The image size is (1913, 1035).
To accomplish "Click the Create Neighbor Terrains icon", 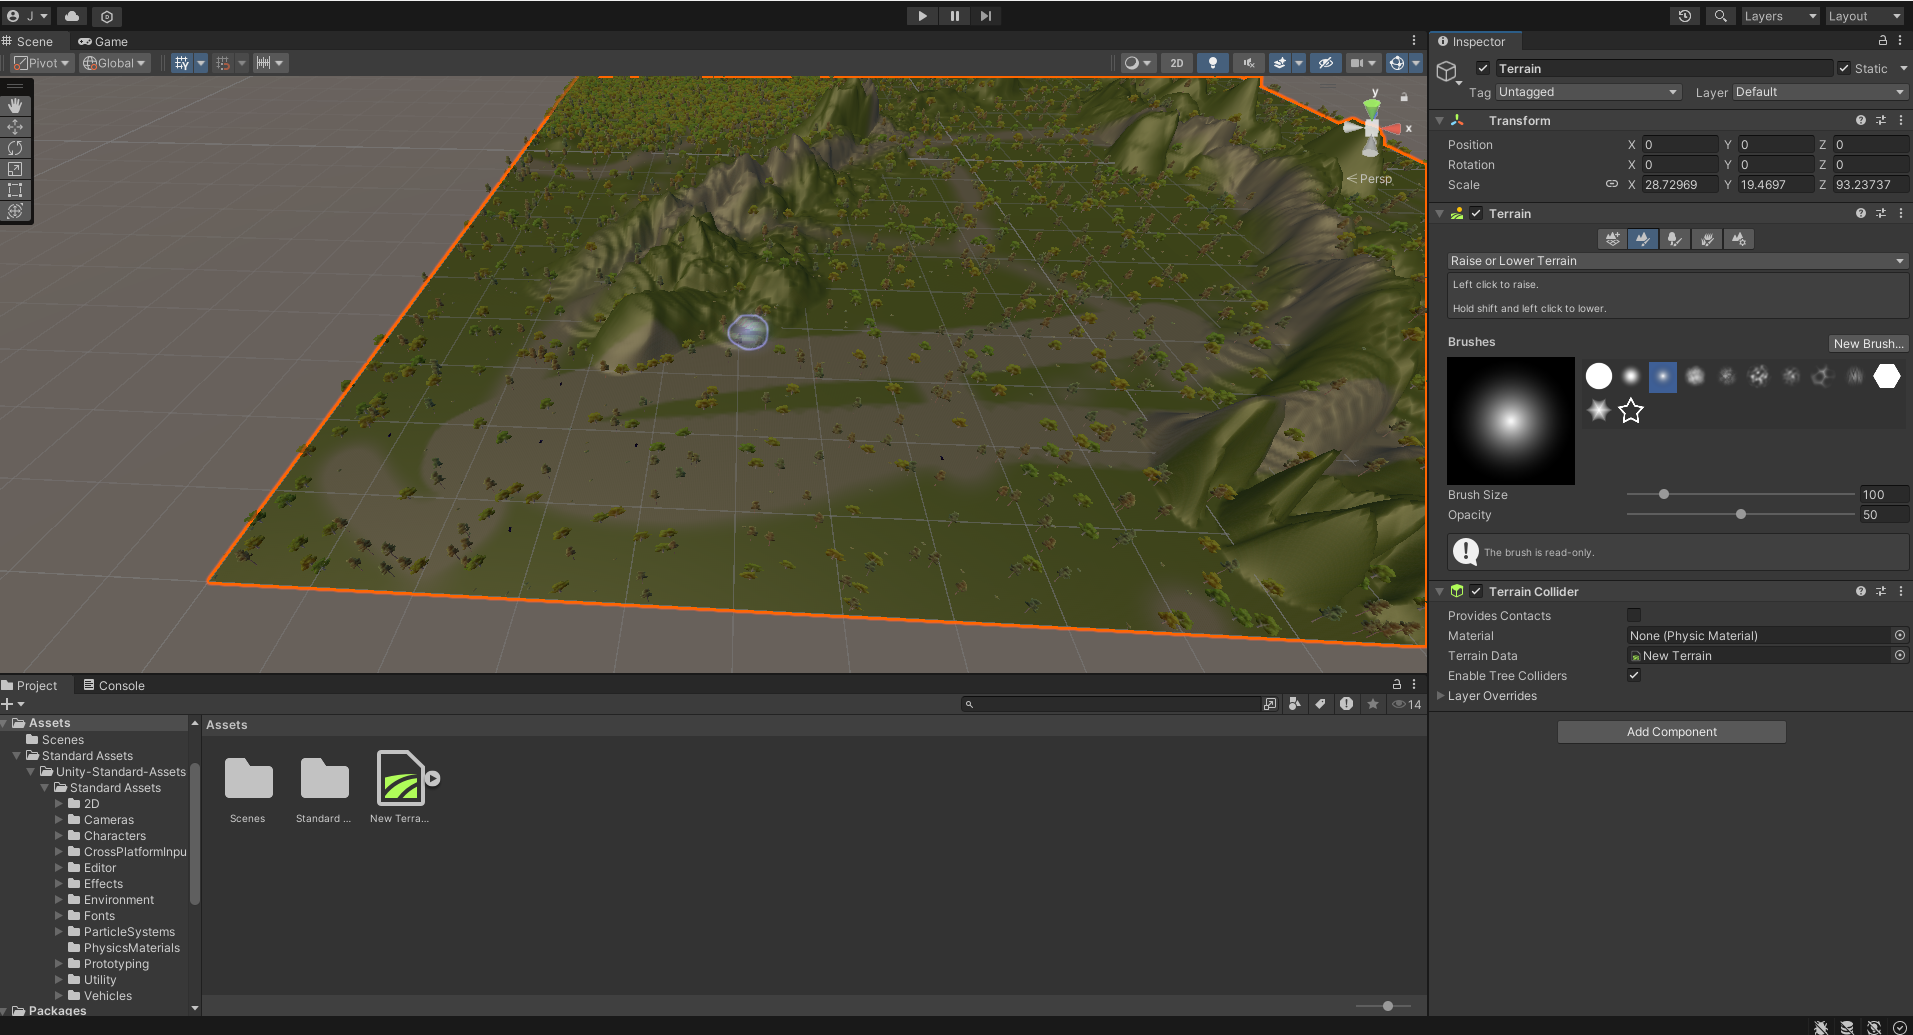I will pos(1612,239).
